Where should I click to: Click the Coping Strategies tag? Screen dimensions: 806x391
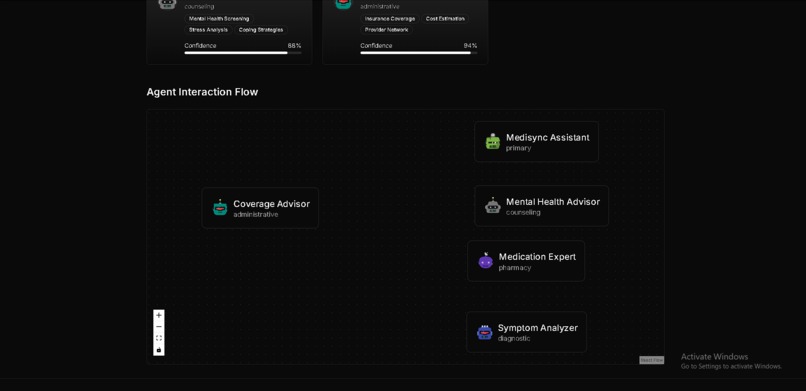261,30
